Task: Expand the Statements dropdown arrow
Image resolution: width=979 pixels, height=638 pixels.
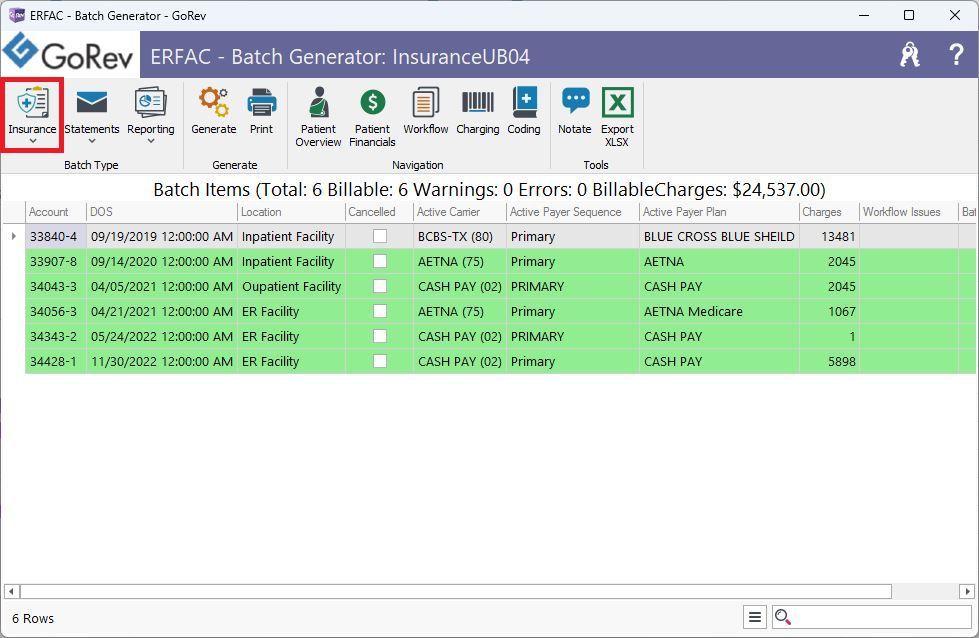Action: click(x=92, y=142)
